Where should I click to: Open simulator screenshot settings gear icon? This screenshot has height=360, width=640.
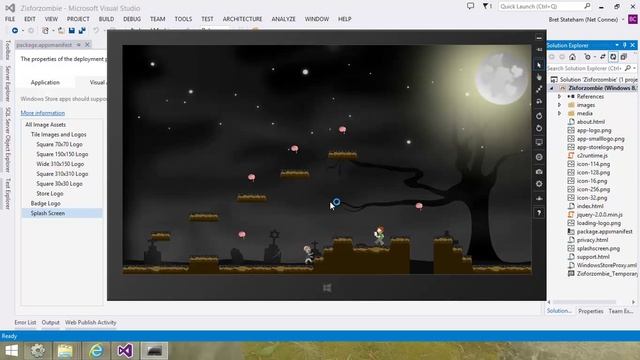click(x=539, y=184)
